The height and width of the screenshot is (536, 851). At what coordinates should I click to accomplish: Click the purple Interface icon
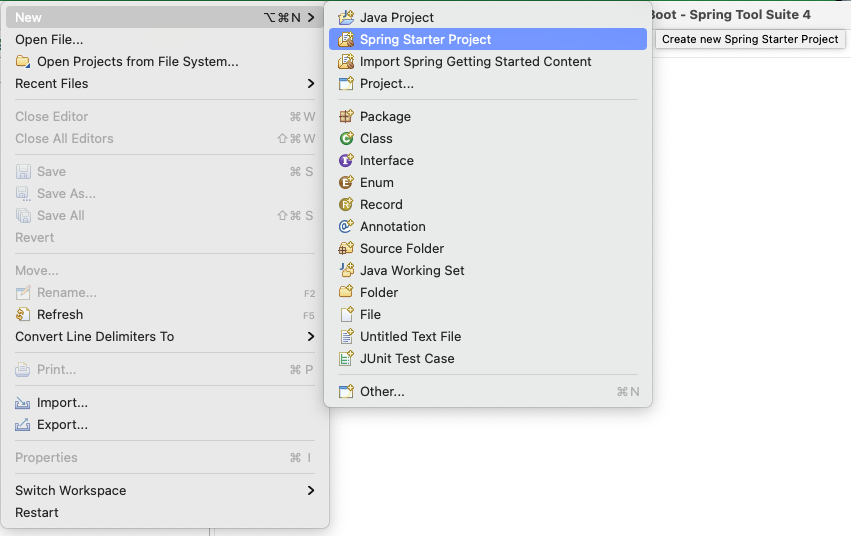click(x=346, y=160)
